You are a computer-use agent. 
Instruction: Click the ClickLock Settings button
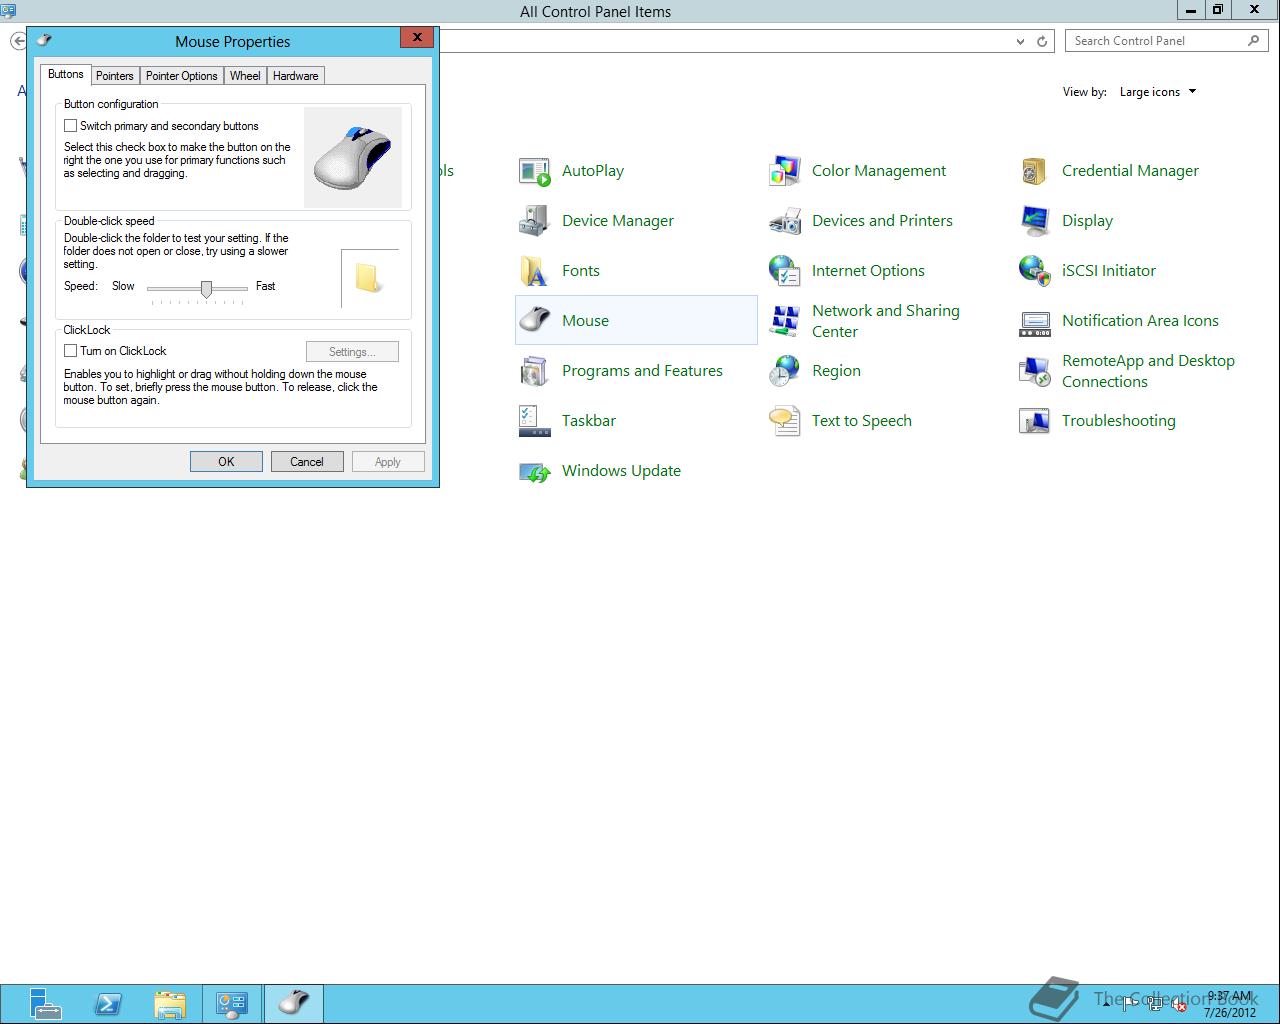click(x=352, y=352)
